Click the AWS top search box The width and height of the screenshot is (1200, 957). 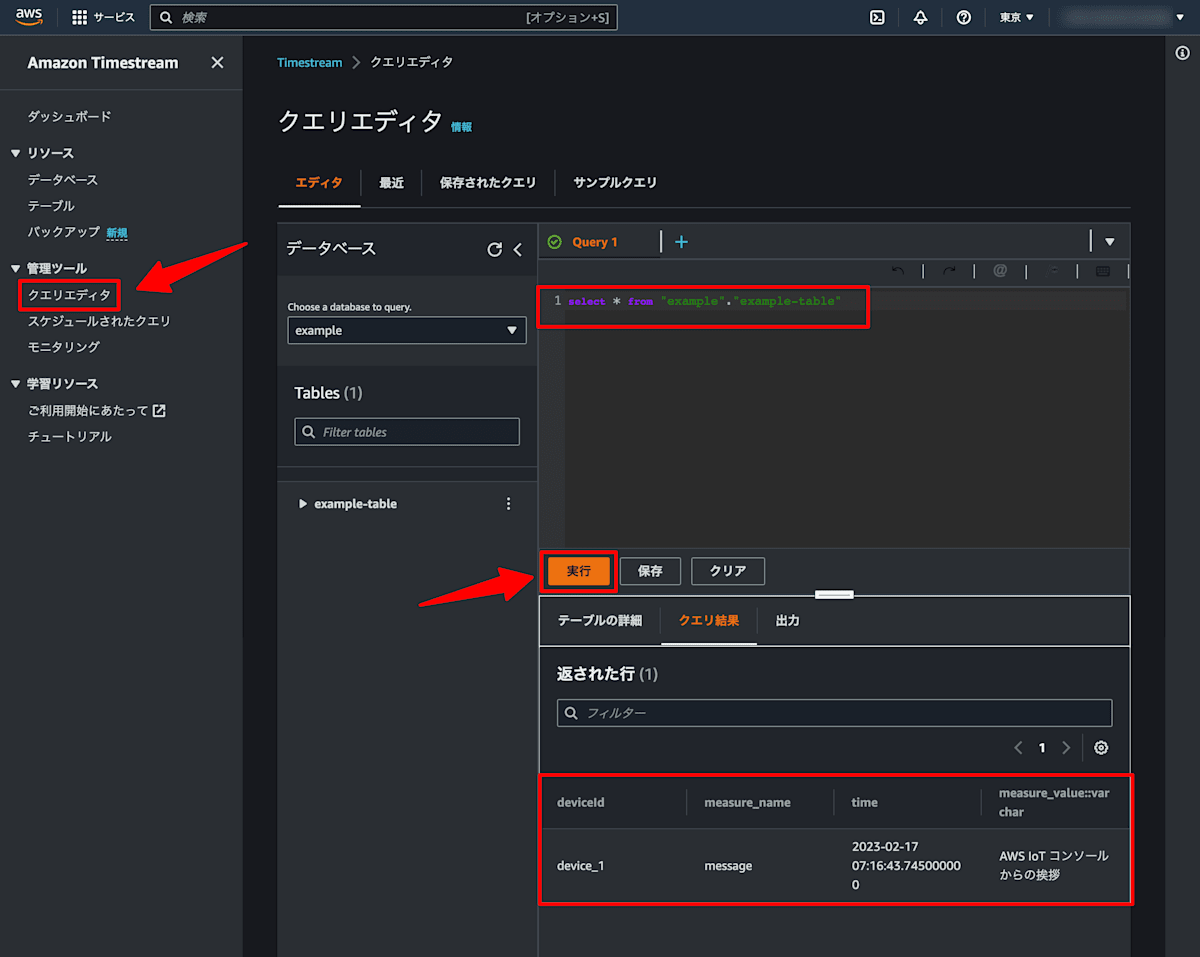tap(383, 17)
